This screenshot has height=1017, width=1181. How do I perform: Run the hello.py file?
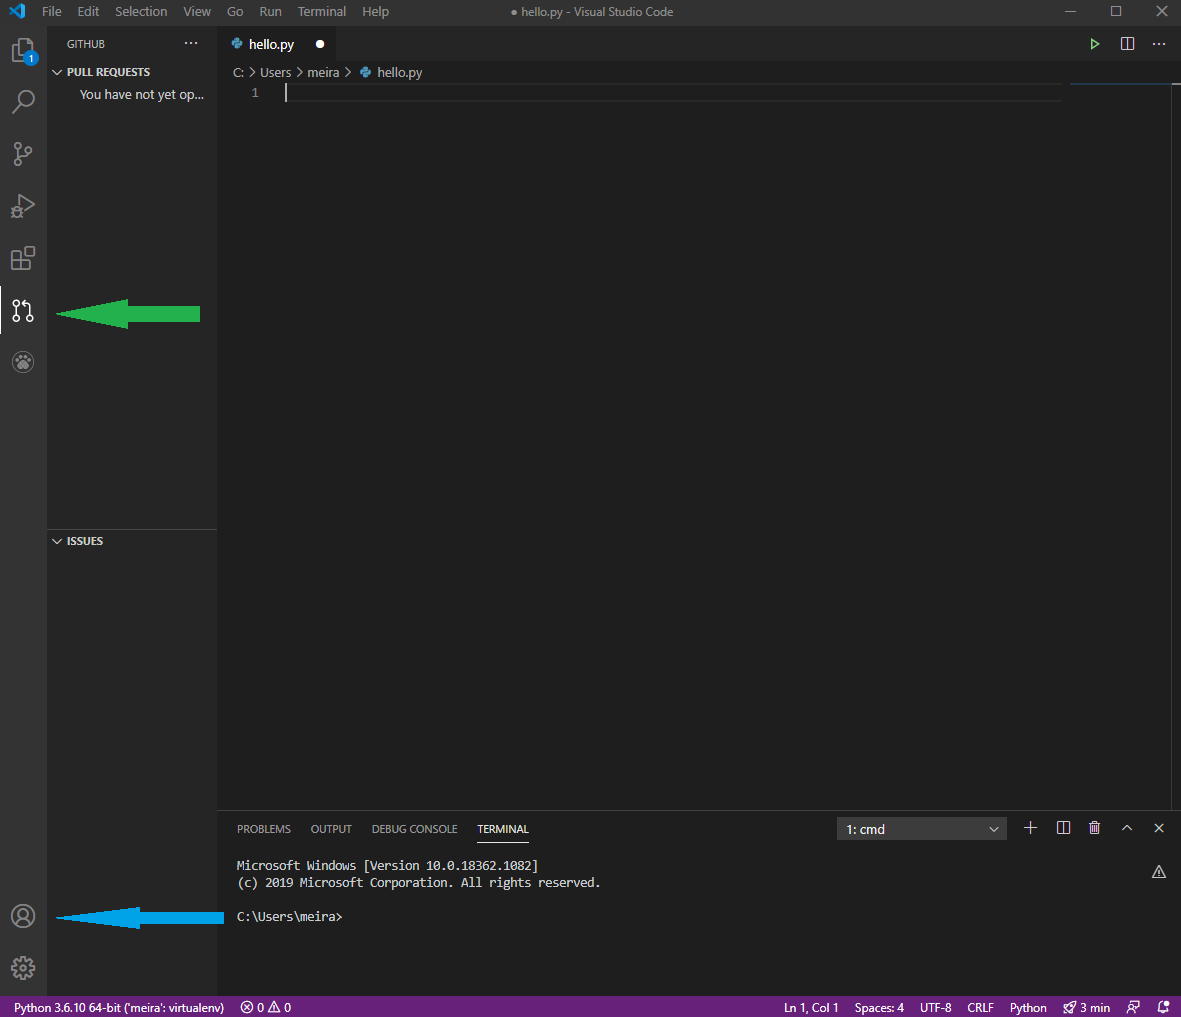[1094, 43]
